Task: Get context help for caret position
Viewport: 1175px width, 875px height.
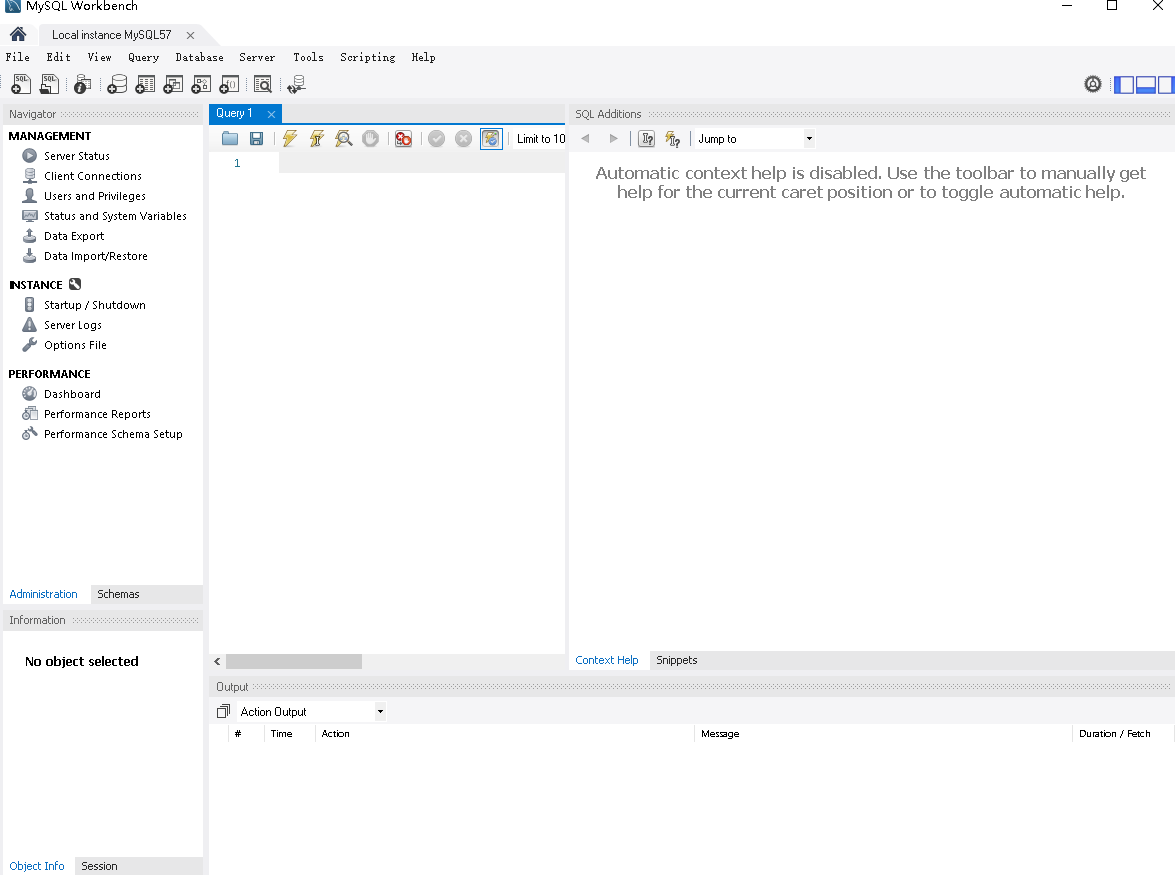Action: [647, 139]
